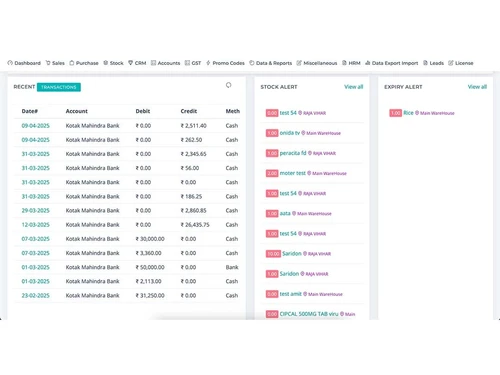
Task: Open the Stock menu
Action: pyautogui.click(x=113, y=63)
